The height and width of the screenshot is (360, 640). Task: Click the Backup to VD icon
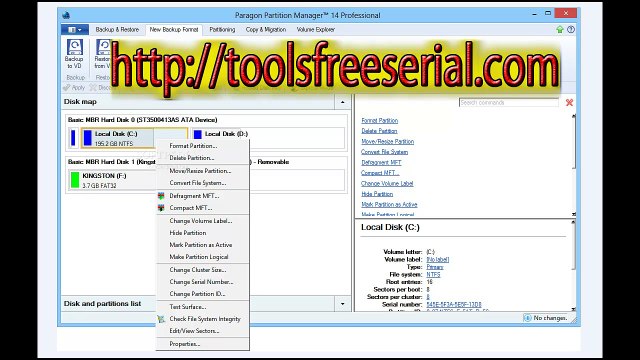coord(74,47)
